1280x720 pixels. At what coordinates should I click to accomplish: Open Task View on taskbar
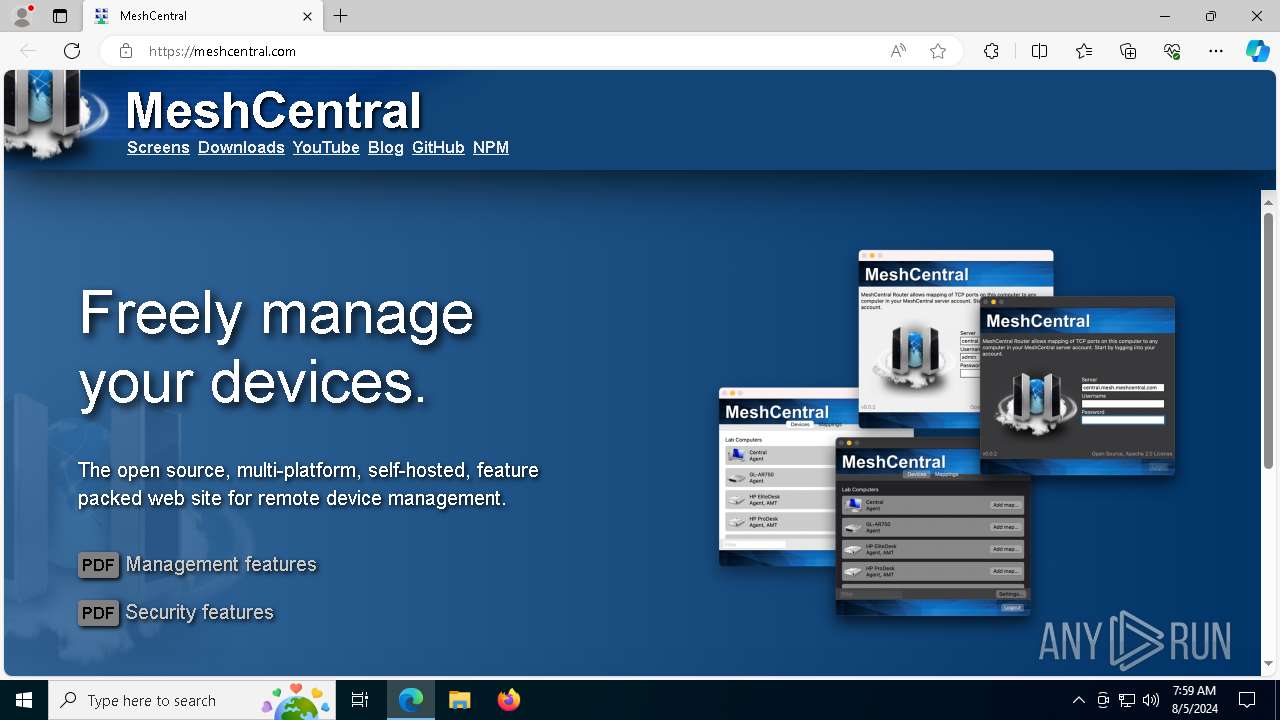360,700
